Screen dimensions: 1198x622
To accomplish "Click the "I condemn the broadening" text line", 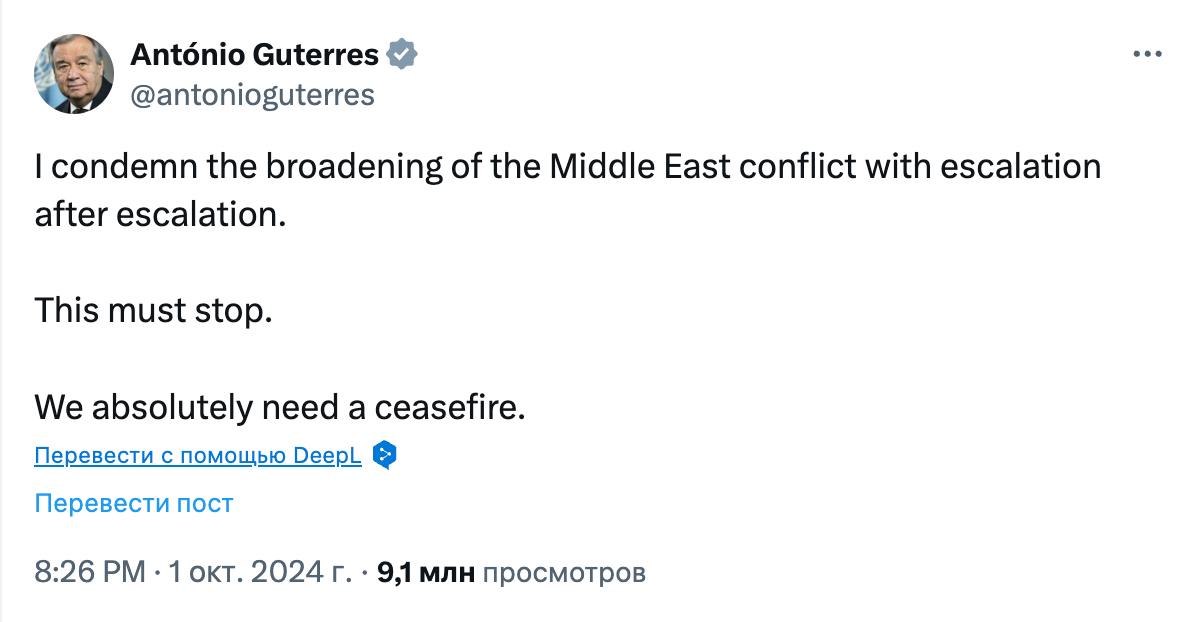I will [567, 166].
